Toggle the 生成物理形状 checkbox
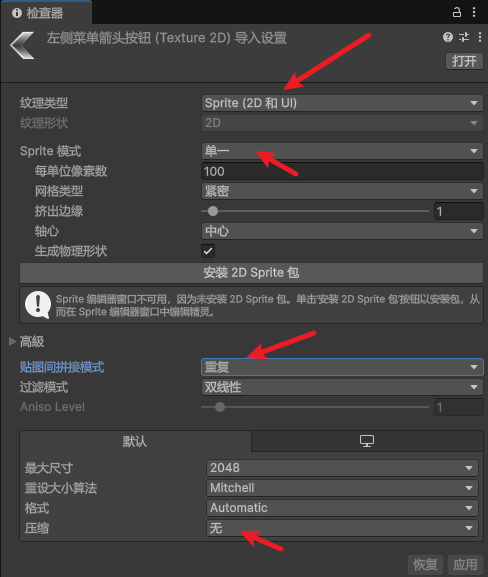 [208, 251]
